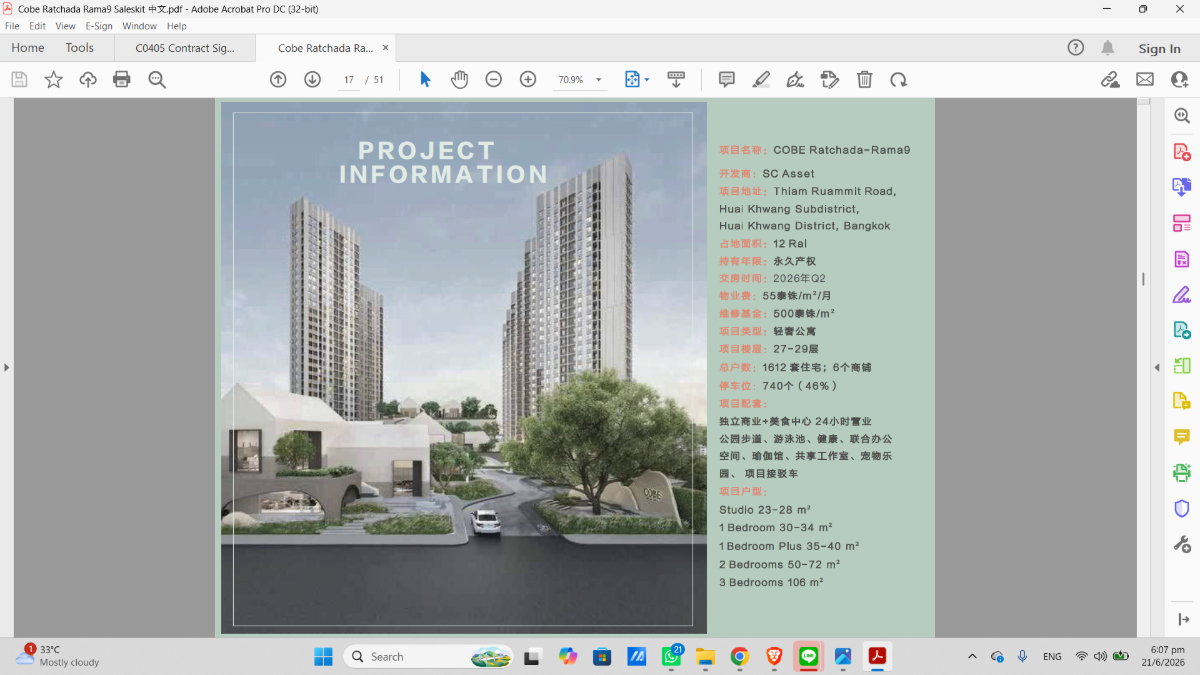Add a sticky note comment

point(727,80)
